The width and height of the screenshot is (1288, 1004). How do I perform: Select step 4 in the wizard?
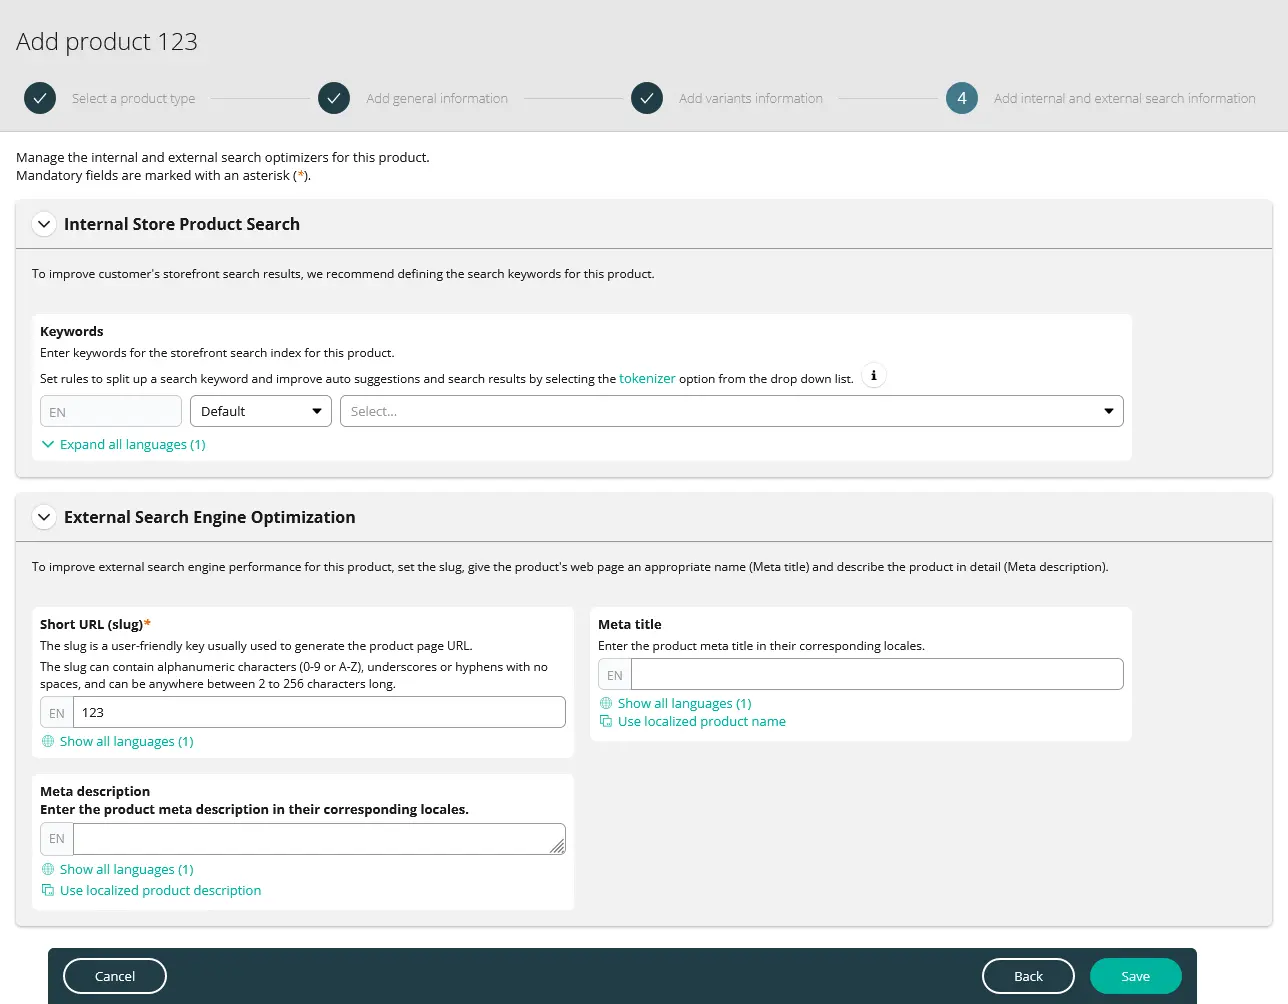click(961, 98)
